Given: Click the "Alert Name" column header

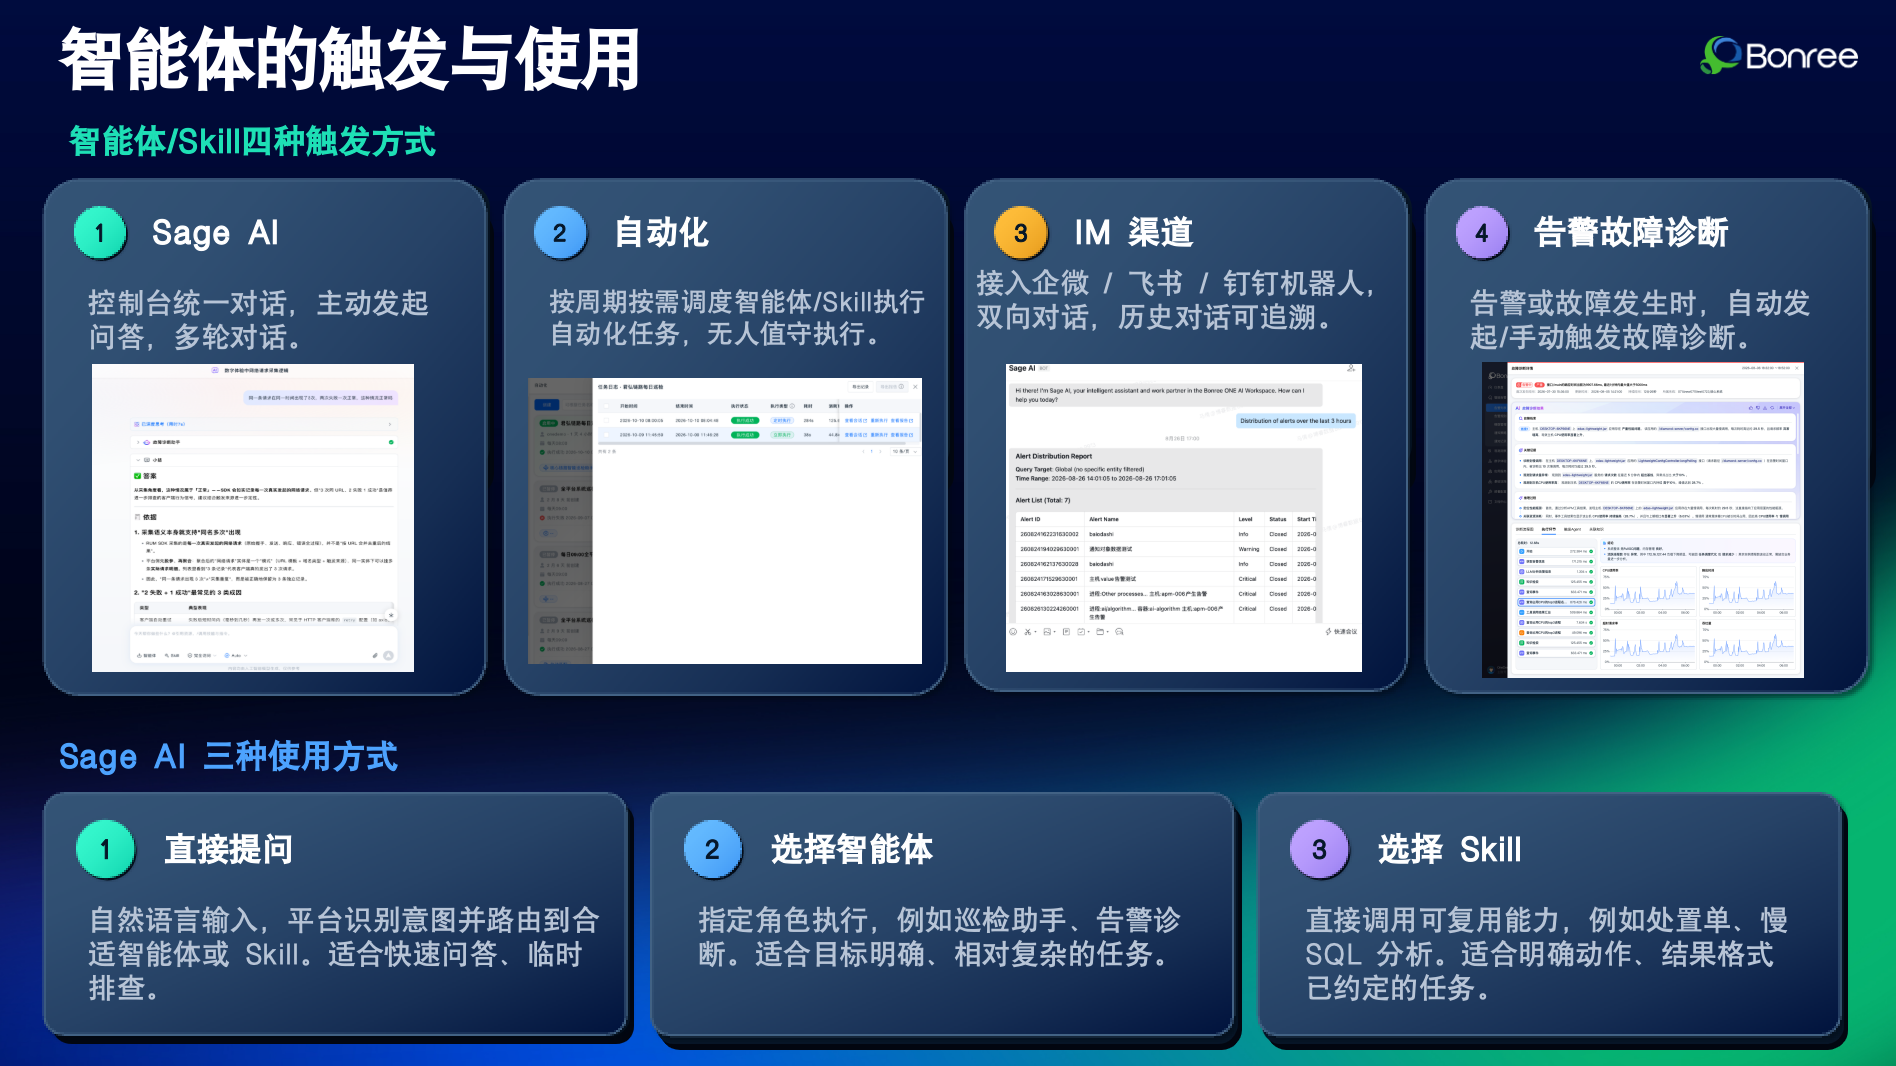Looking at the screenshot, I should 1104,519.
